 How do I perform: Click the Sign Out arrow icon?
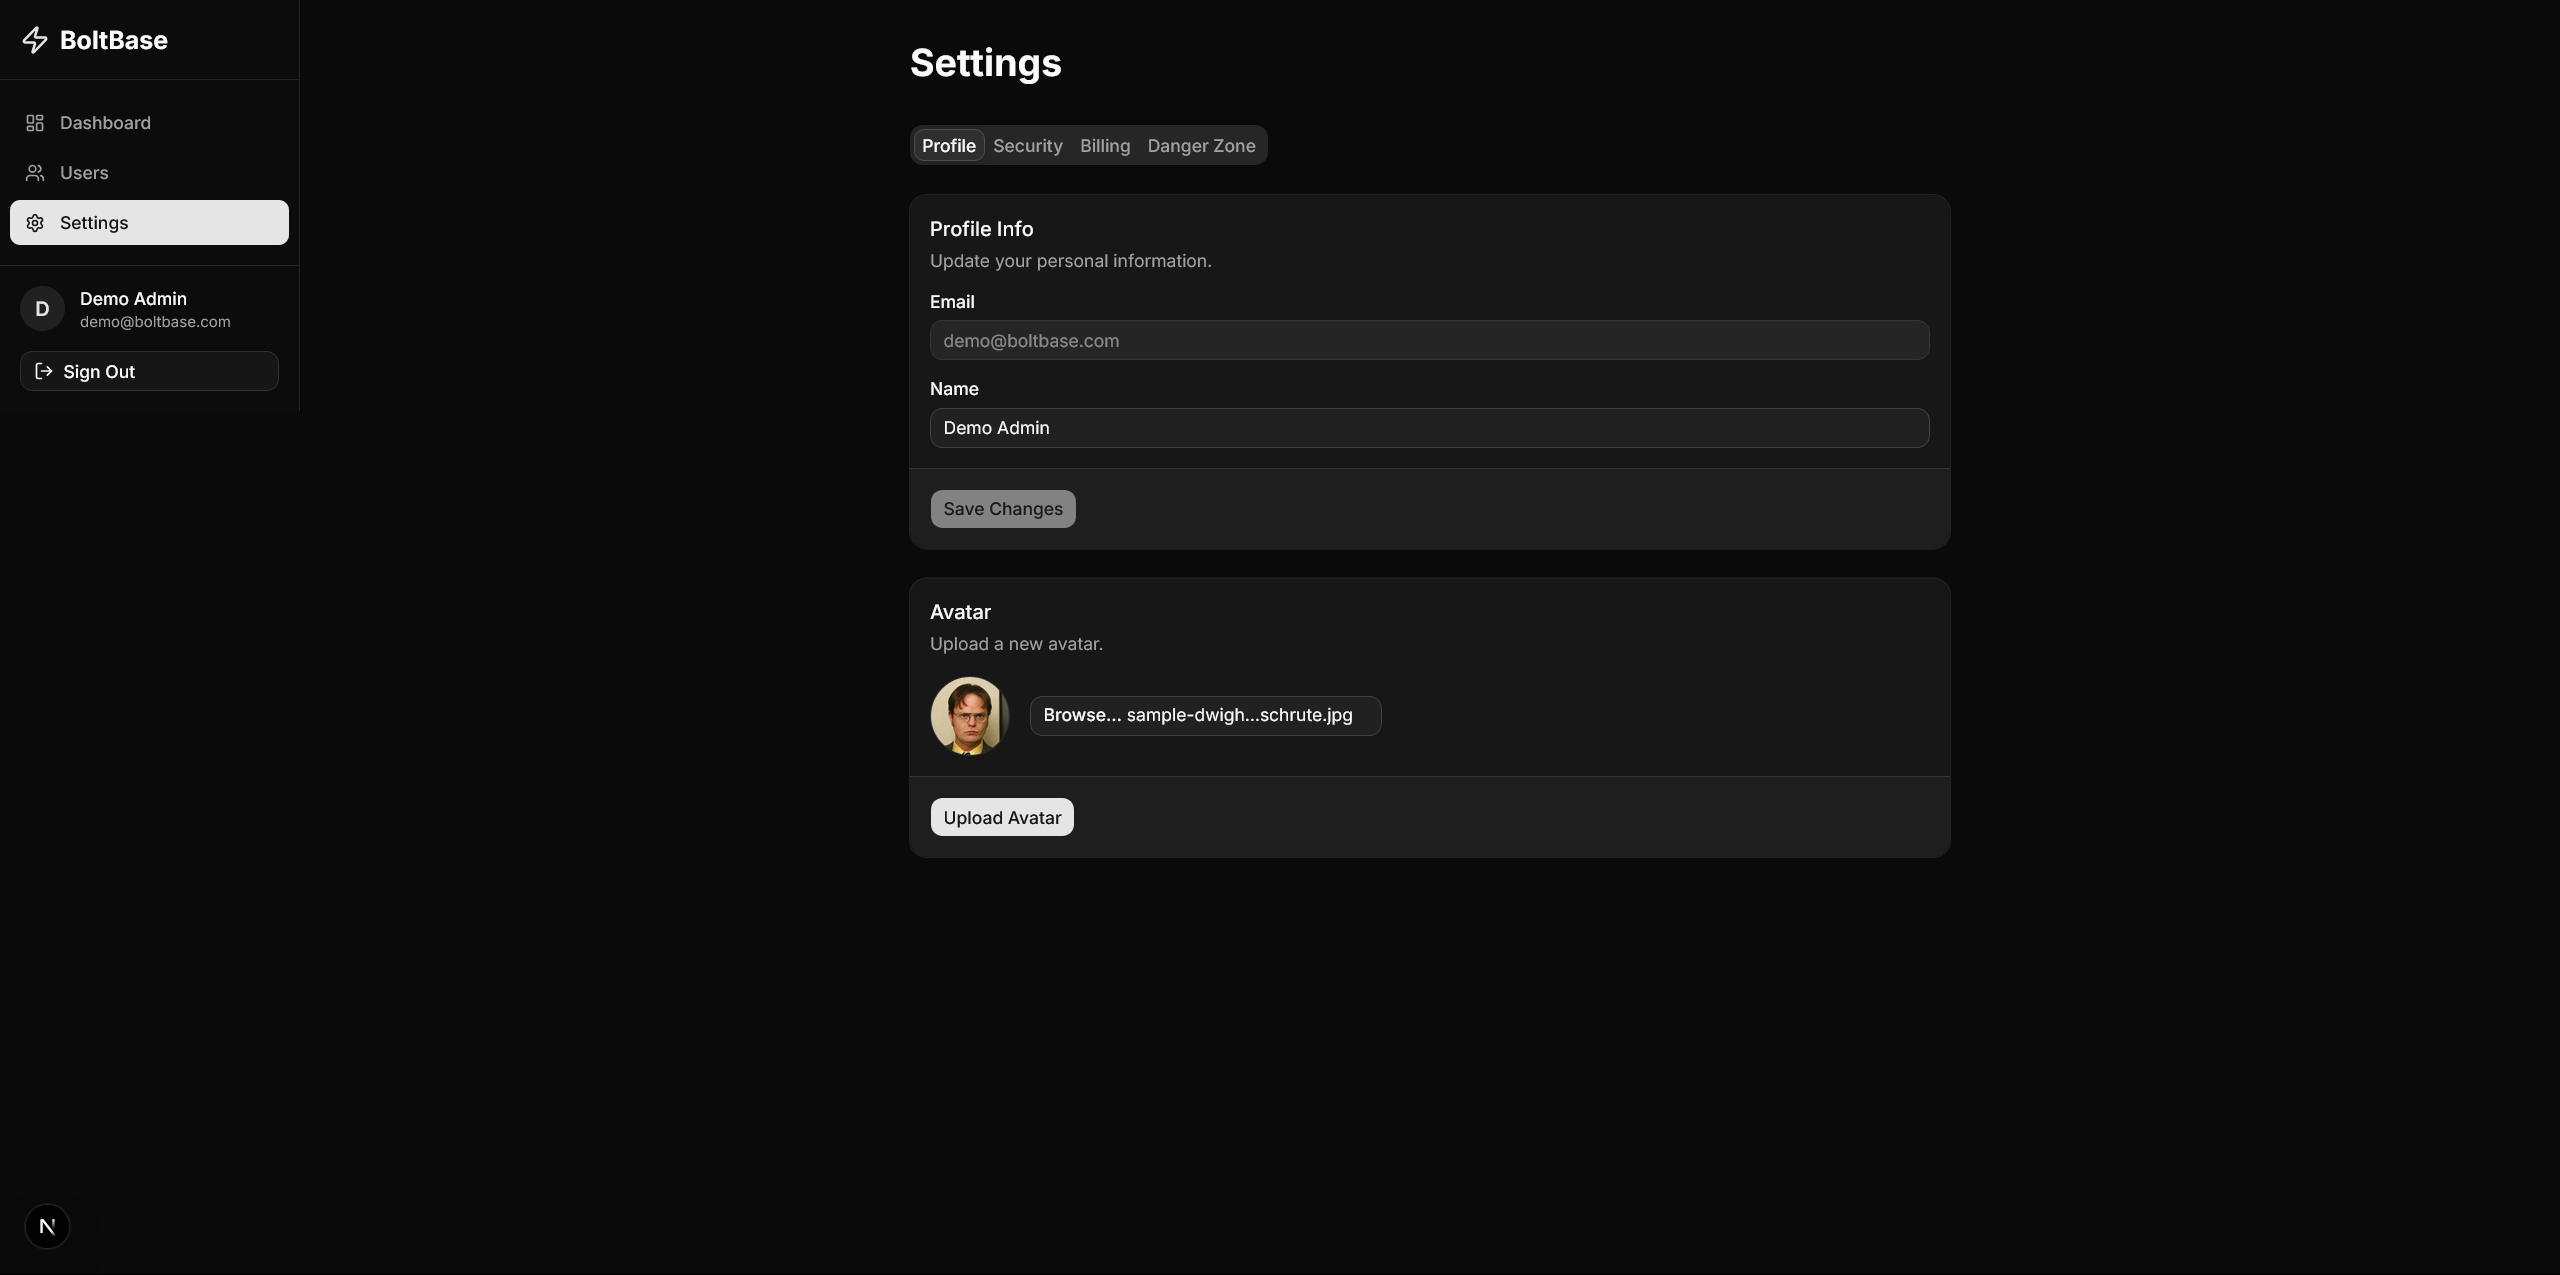click(44, 371)
